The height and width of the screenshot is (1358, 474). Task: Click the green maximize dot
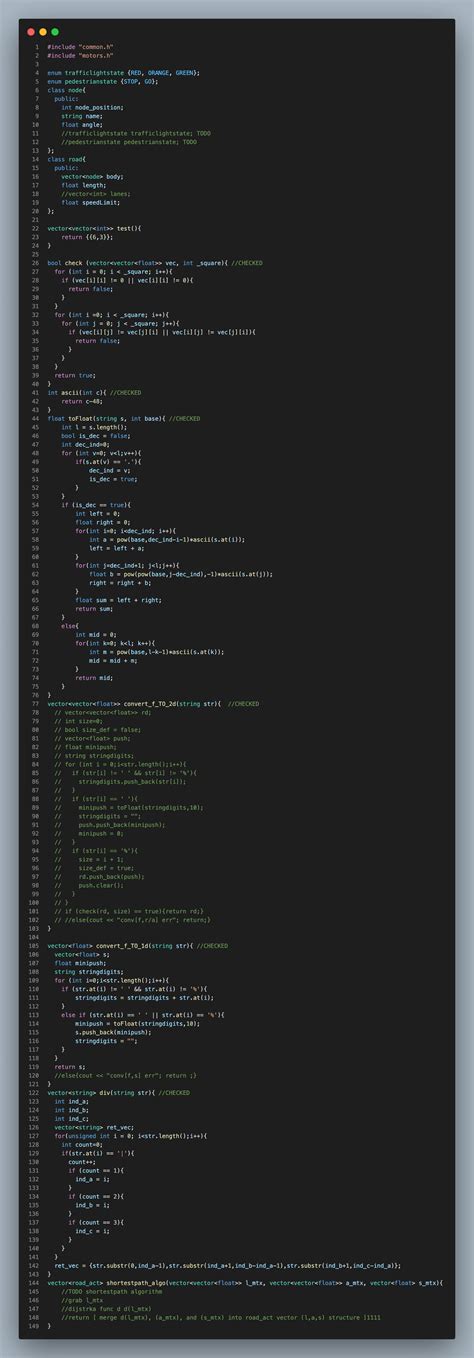55,32
